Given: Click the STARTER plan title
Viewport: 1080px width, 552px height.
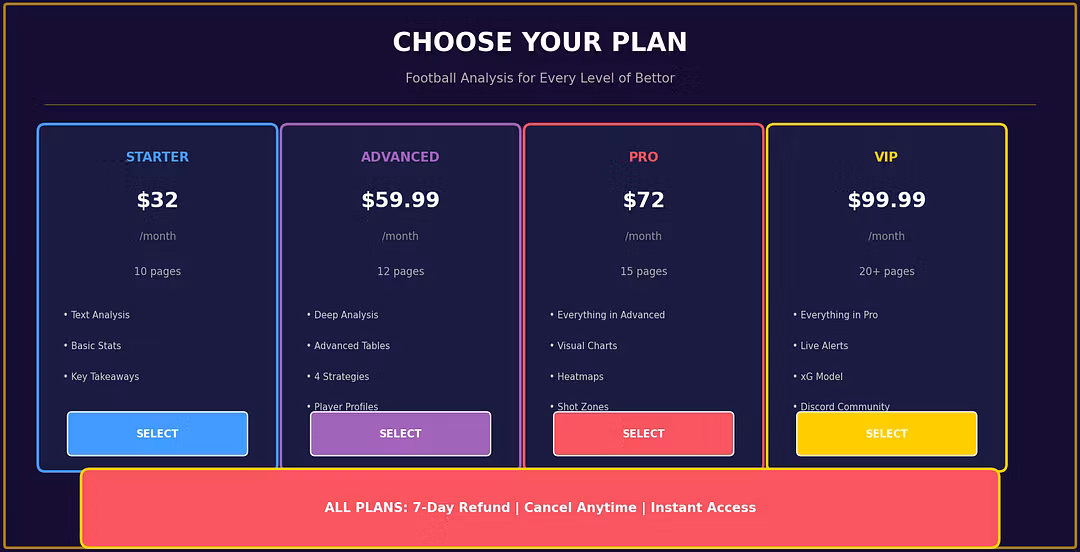Looking at the screenshot, I should (157, 157).
